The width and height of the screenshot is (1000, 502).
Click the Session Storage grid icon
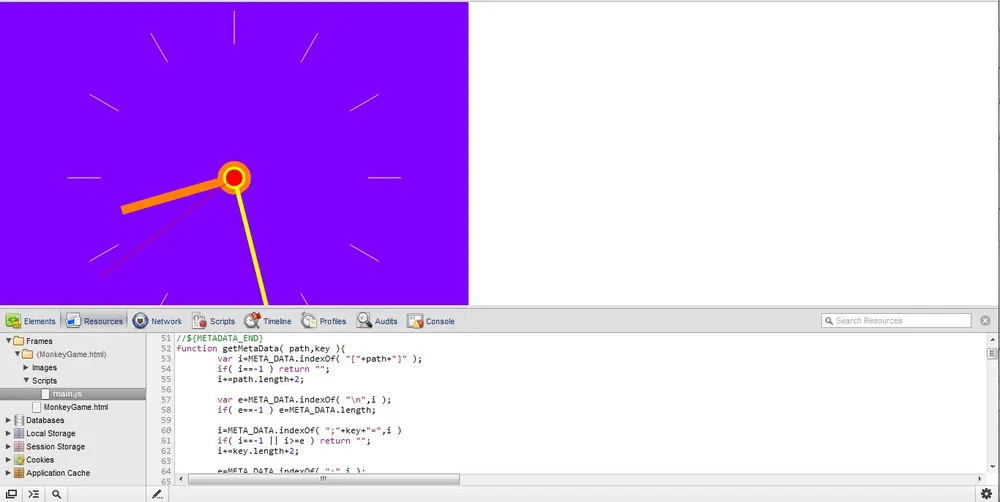click(18, 447)
